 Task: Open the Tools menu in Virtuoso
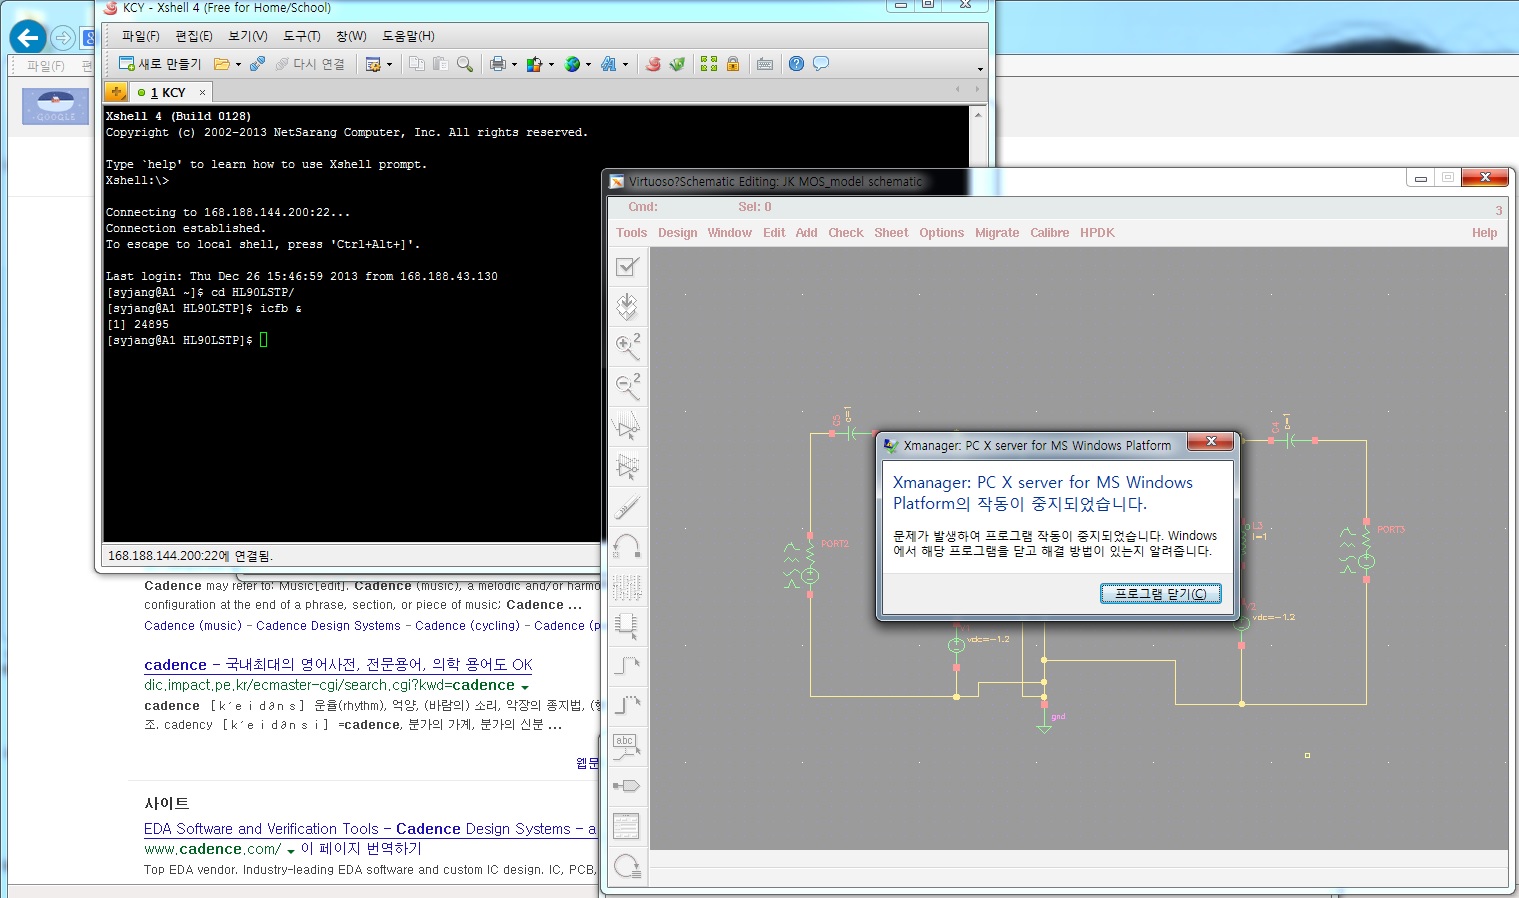pos(631,232)
